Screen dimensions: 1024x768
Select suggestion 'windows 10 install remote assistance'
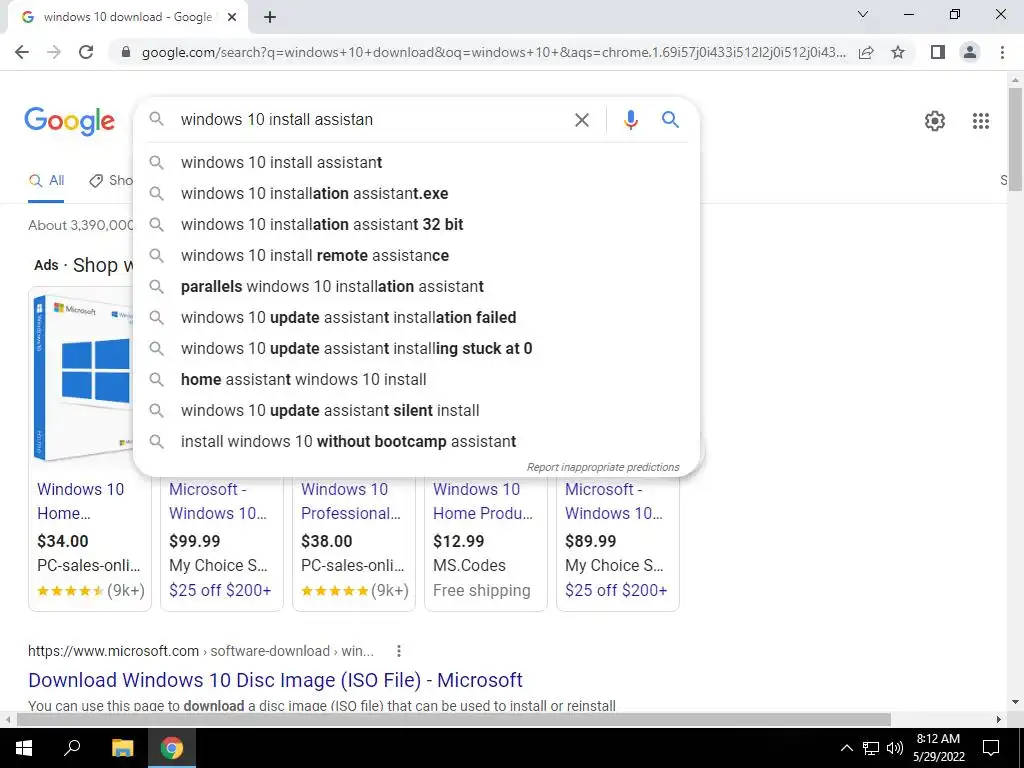(x=416, y=255)
